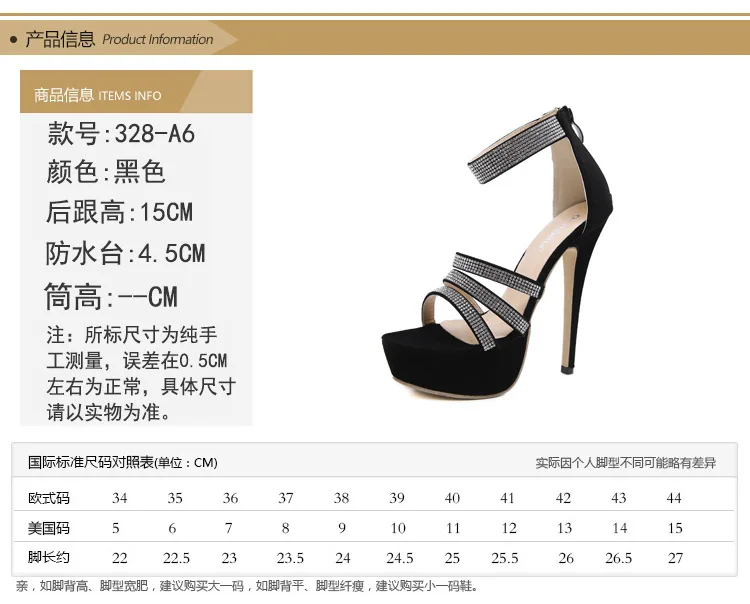Click US size 15 cell
This screenshot has height=604, width=750.
point(675,528)
